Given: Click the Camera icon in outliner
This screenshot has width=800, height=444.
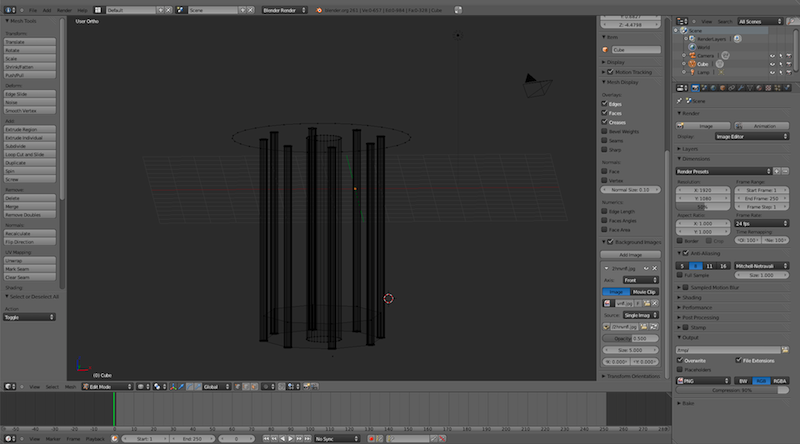Looking at the screenshot, I should point(692,55).
